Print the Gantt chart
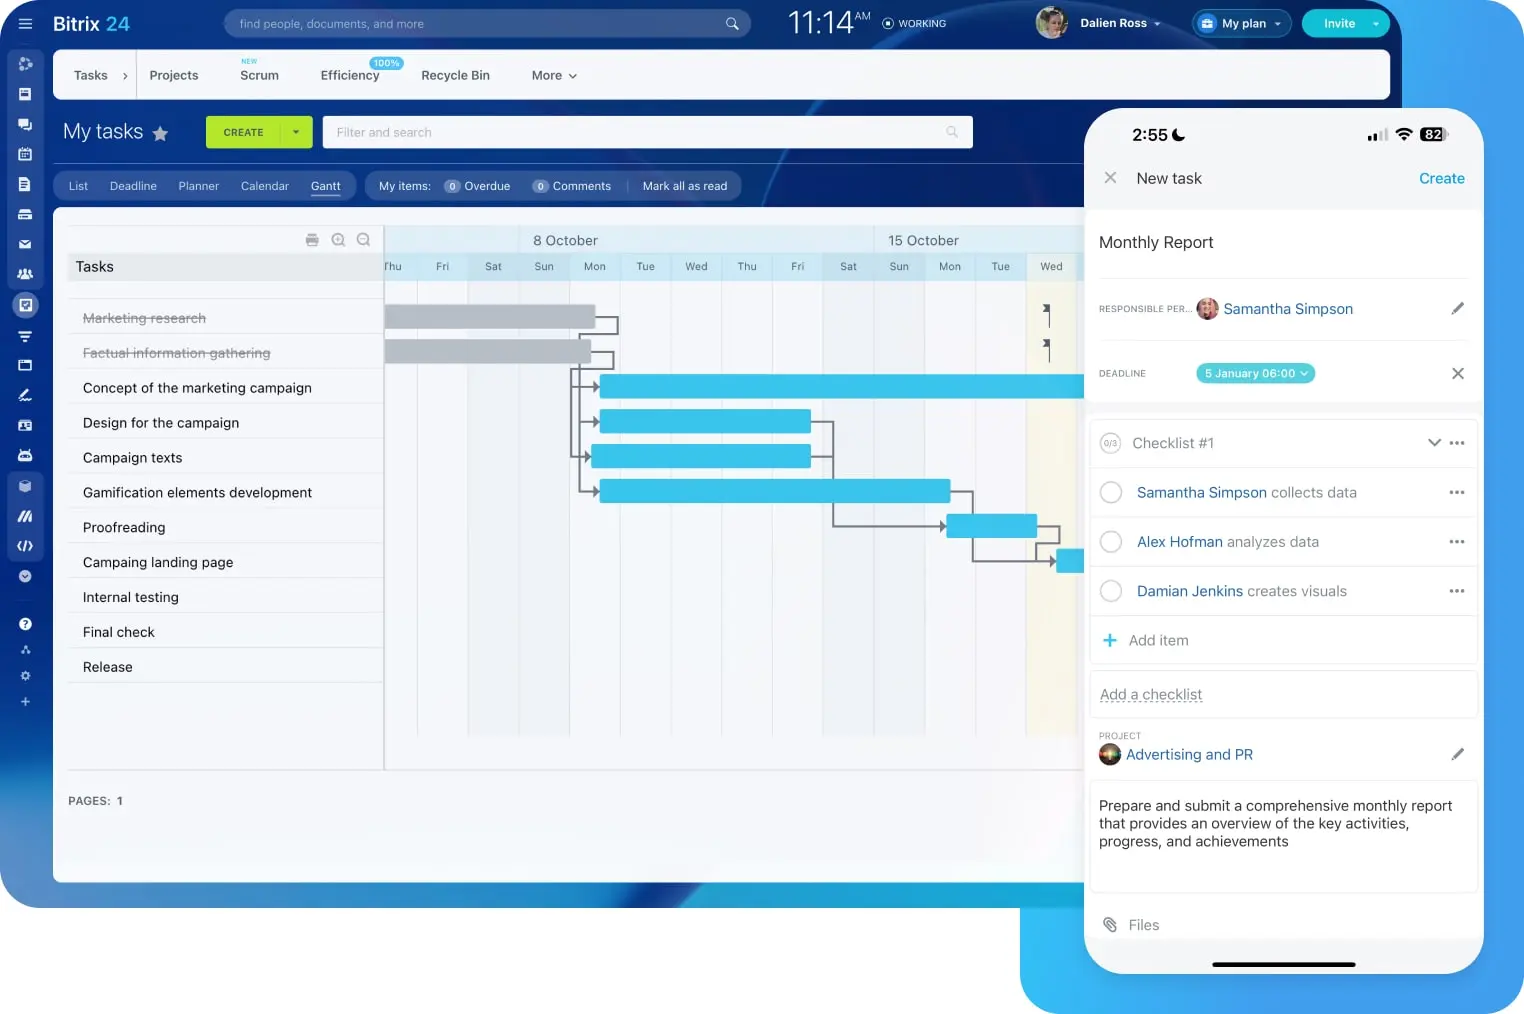 click(312, 239)
